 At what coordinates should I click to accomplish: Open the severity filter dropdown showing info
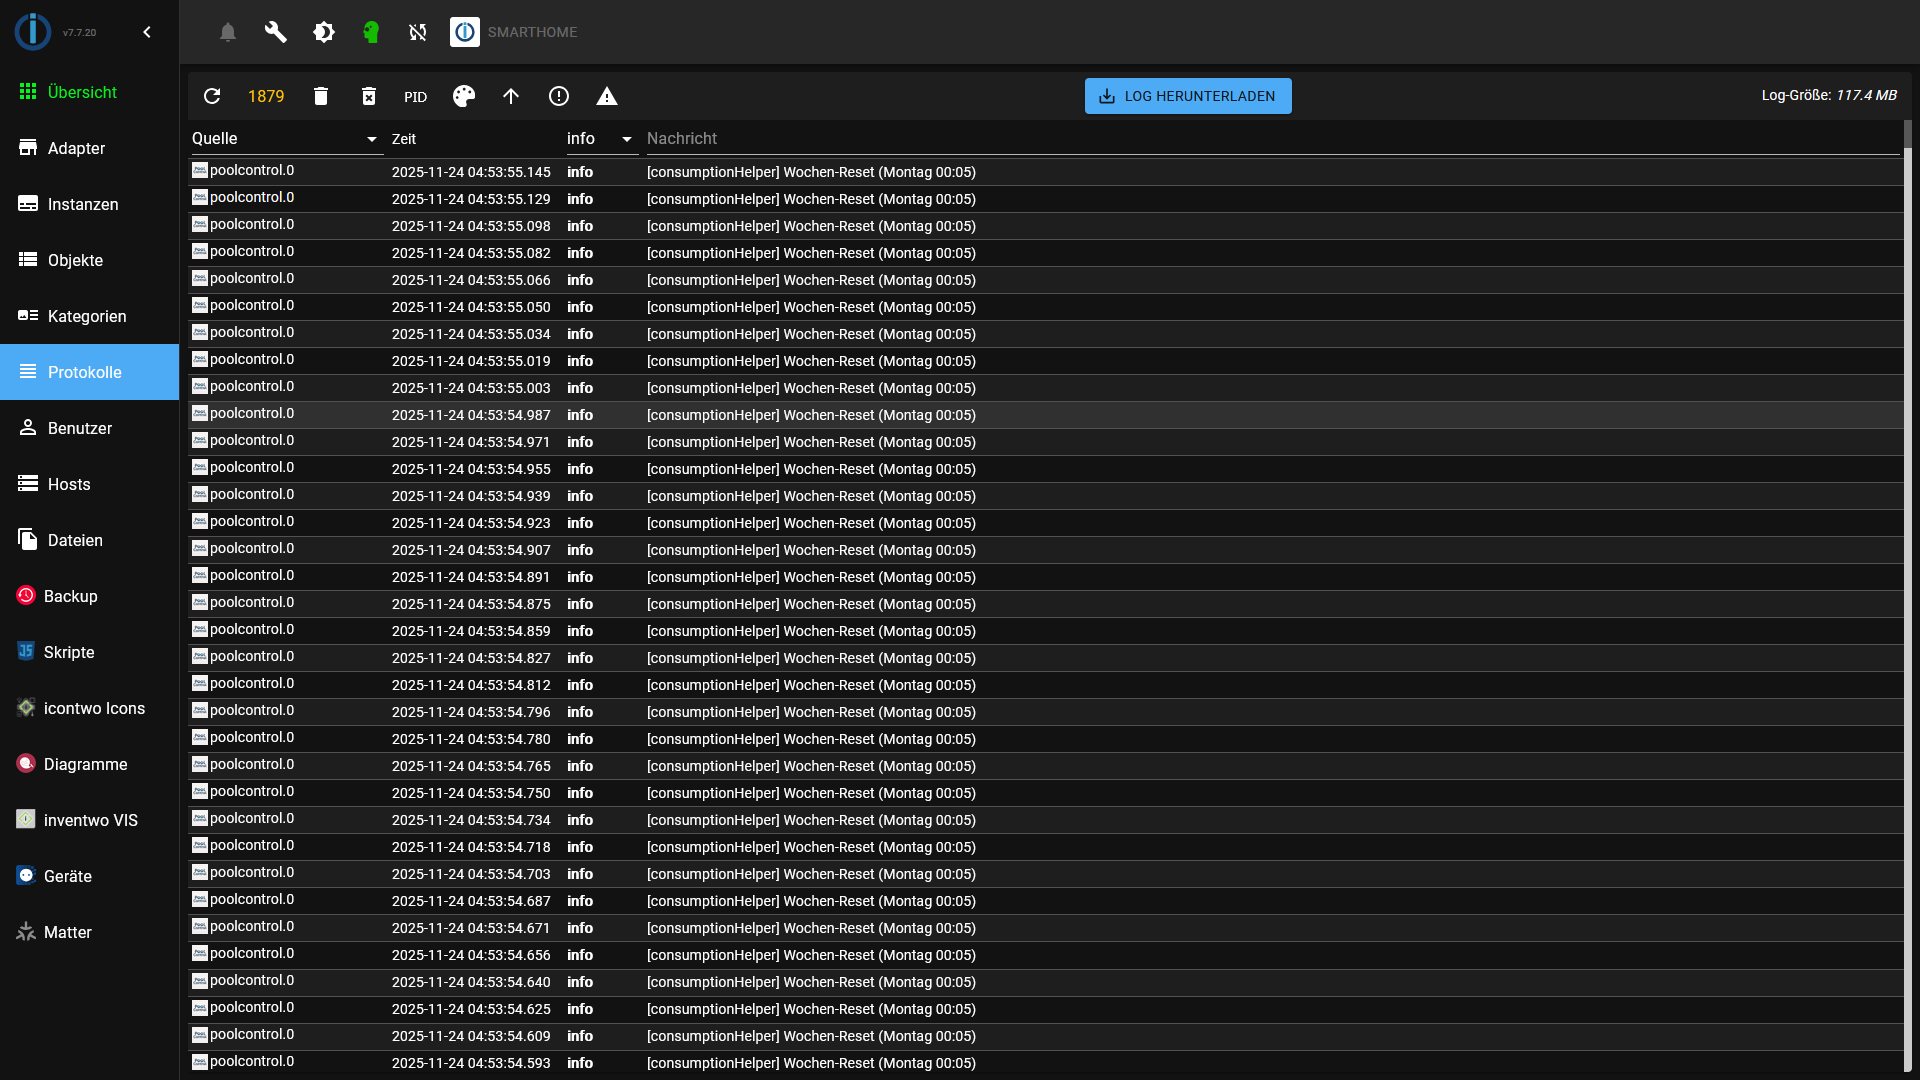pyautogui.click(x=627, y=139)
